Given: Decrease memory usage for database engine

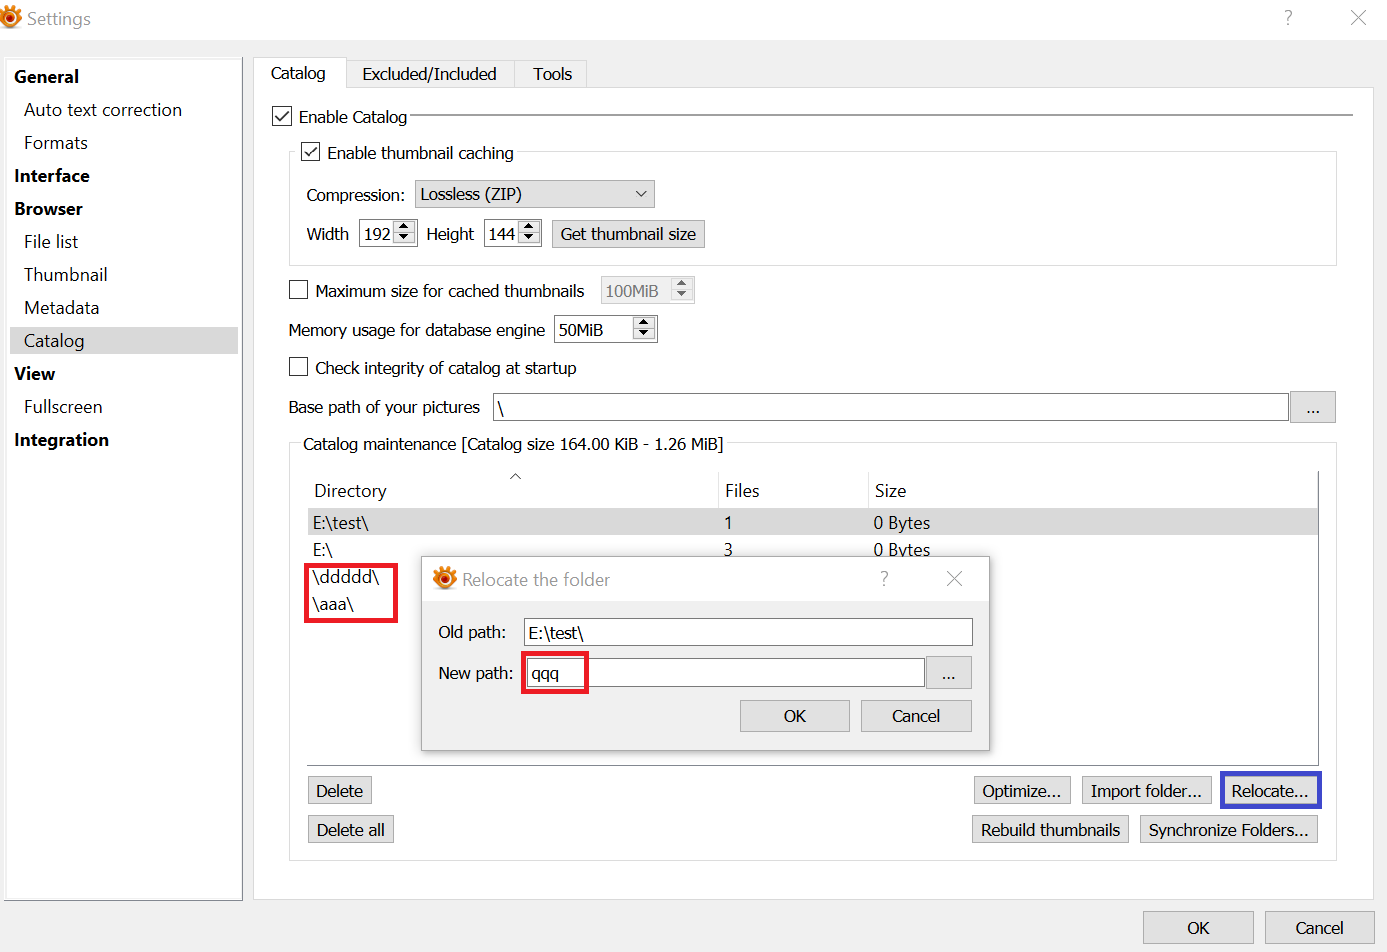Looking at the screenshot, I should point(644,335).
